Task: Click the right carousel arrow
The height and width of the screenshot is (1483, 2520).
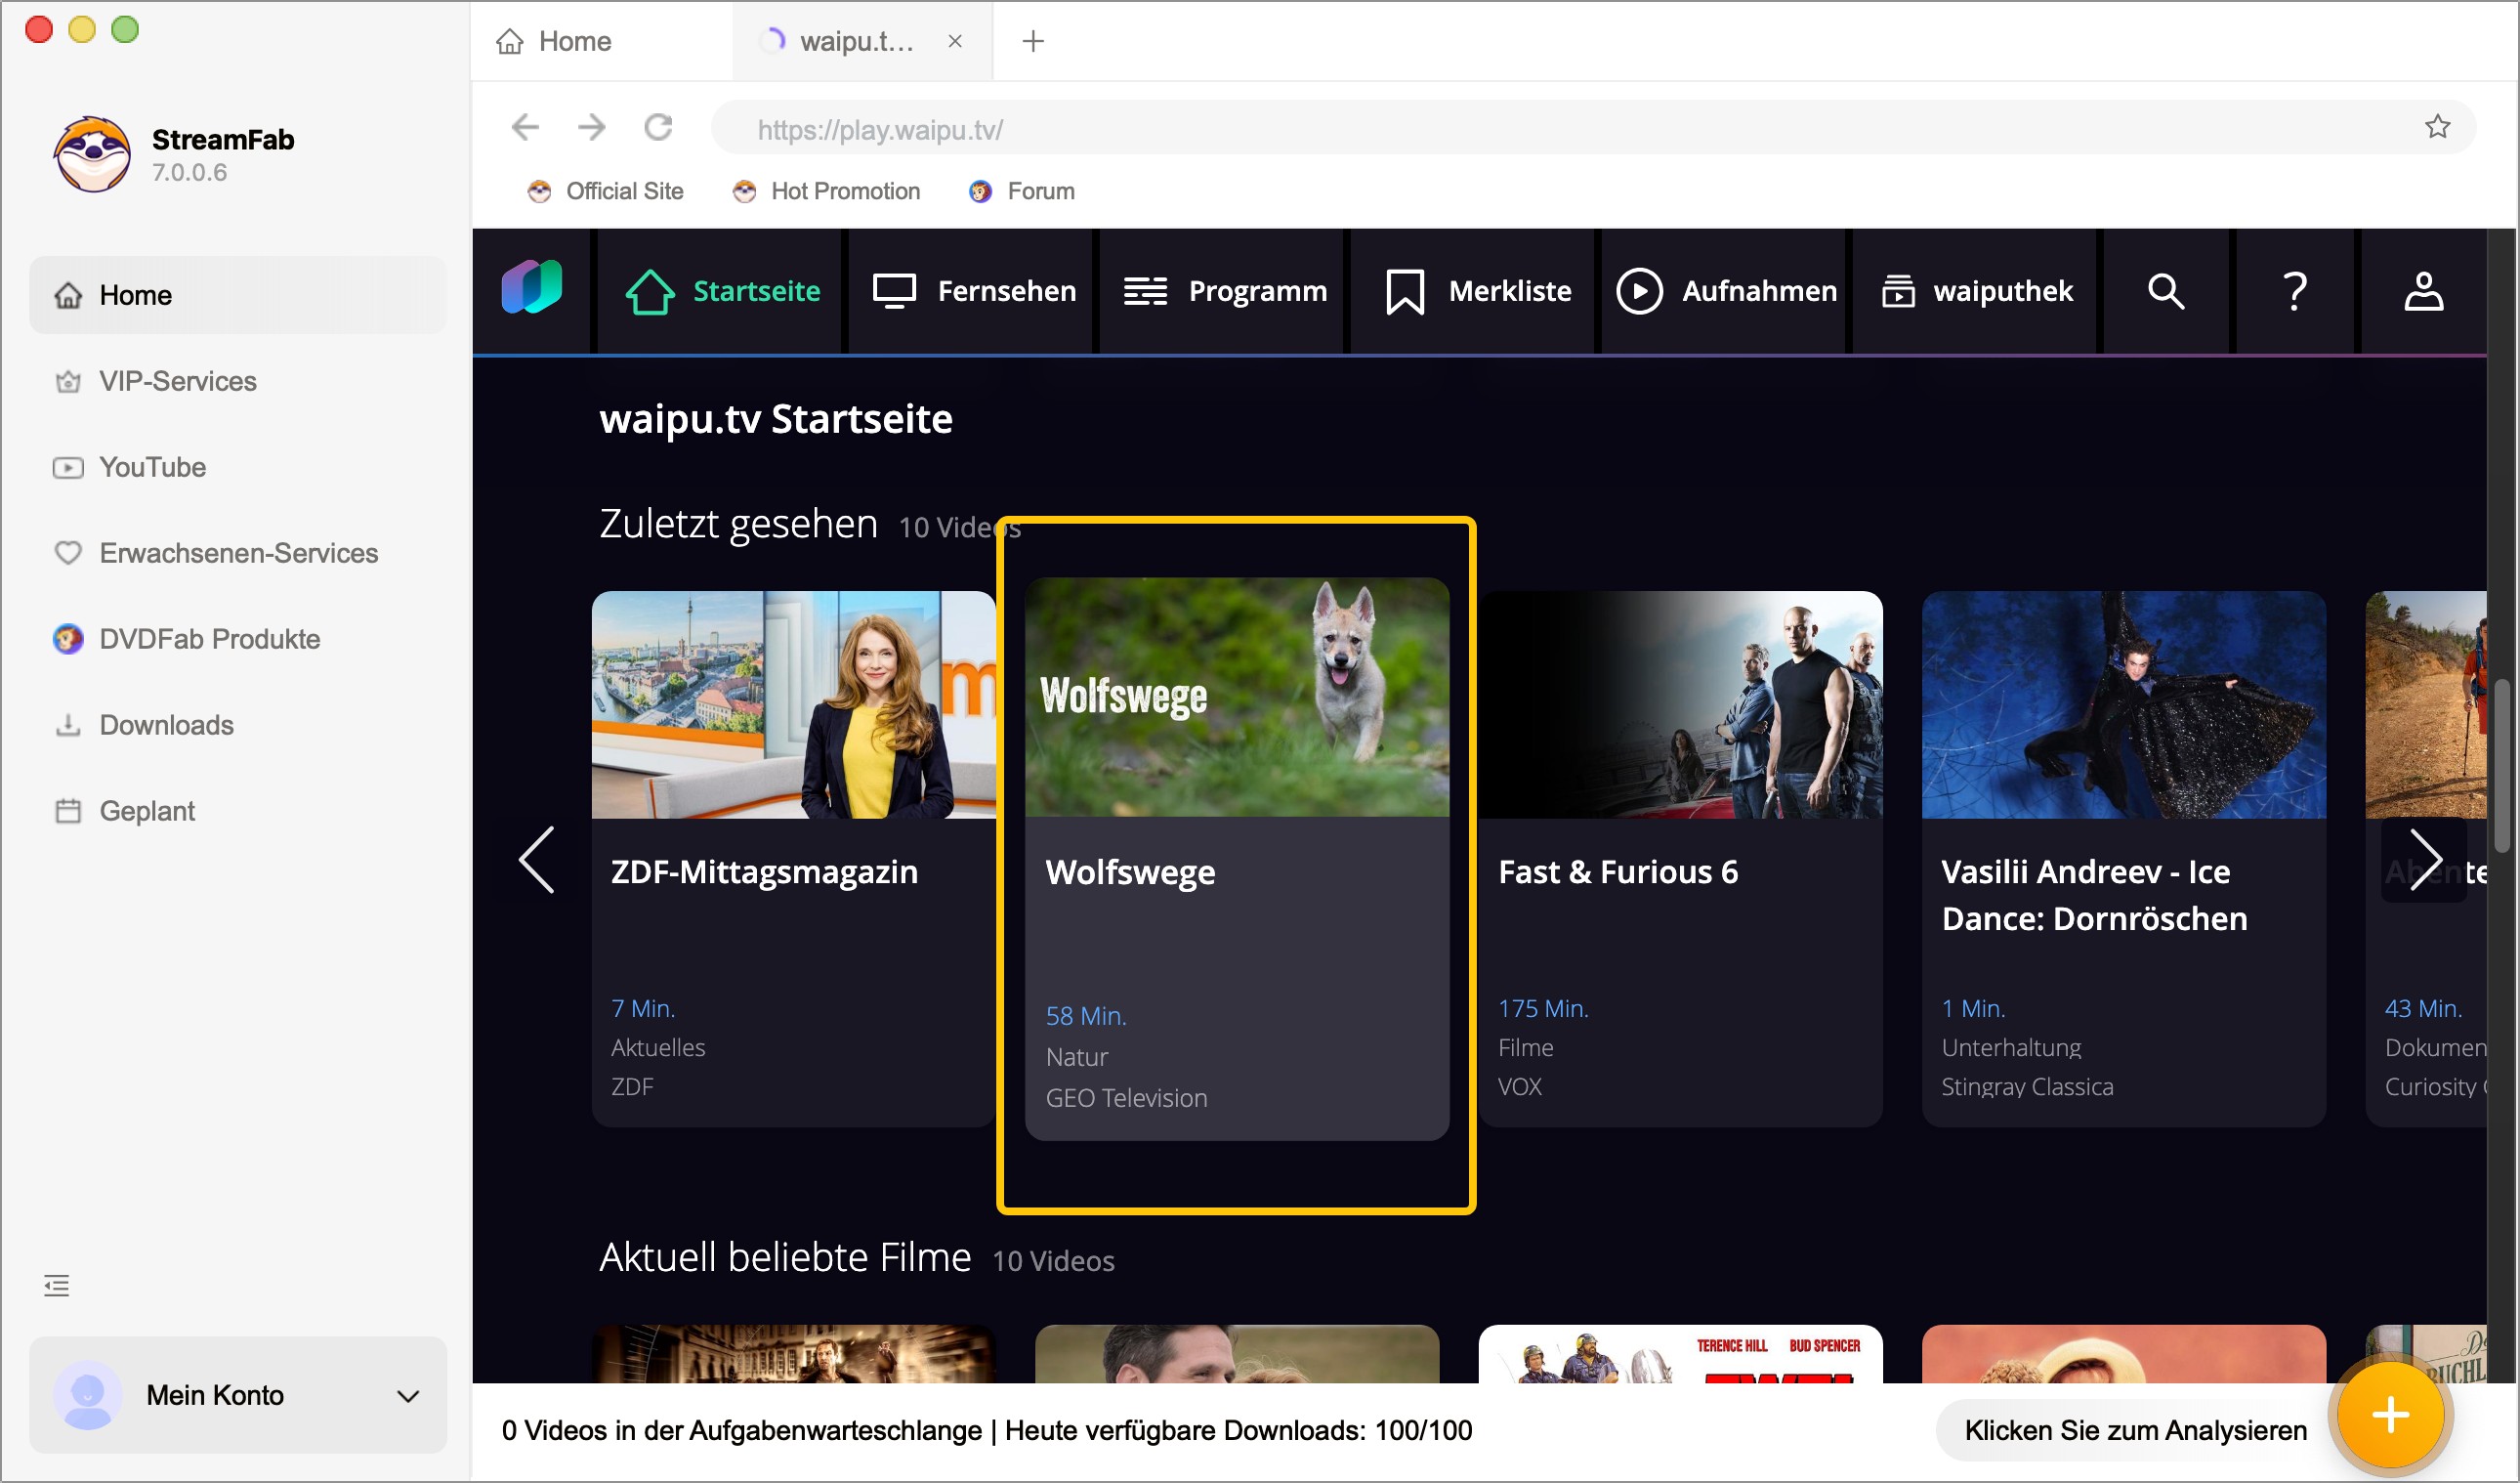Action: tap(2428, 859)
